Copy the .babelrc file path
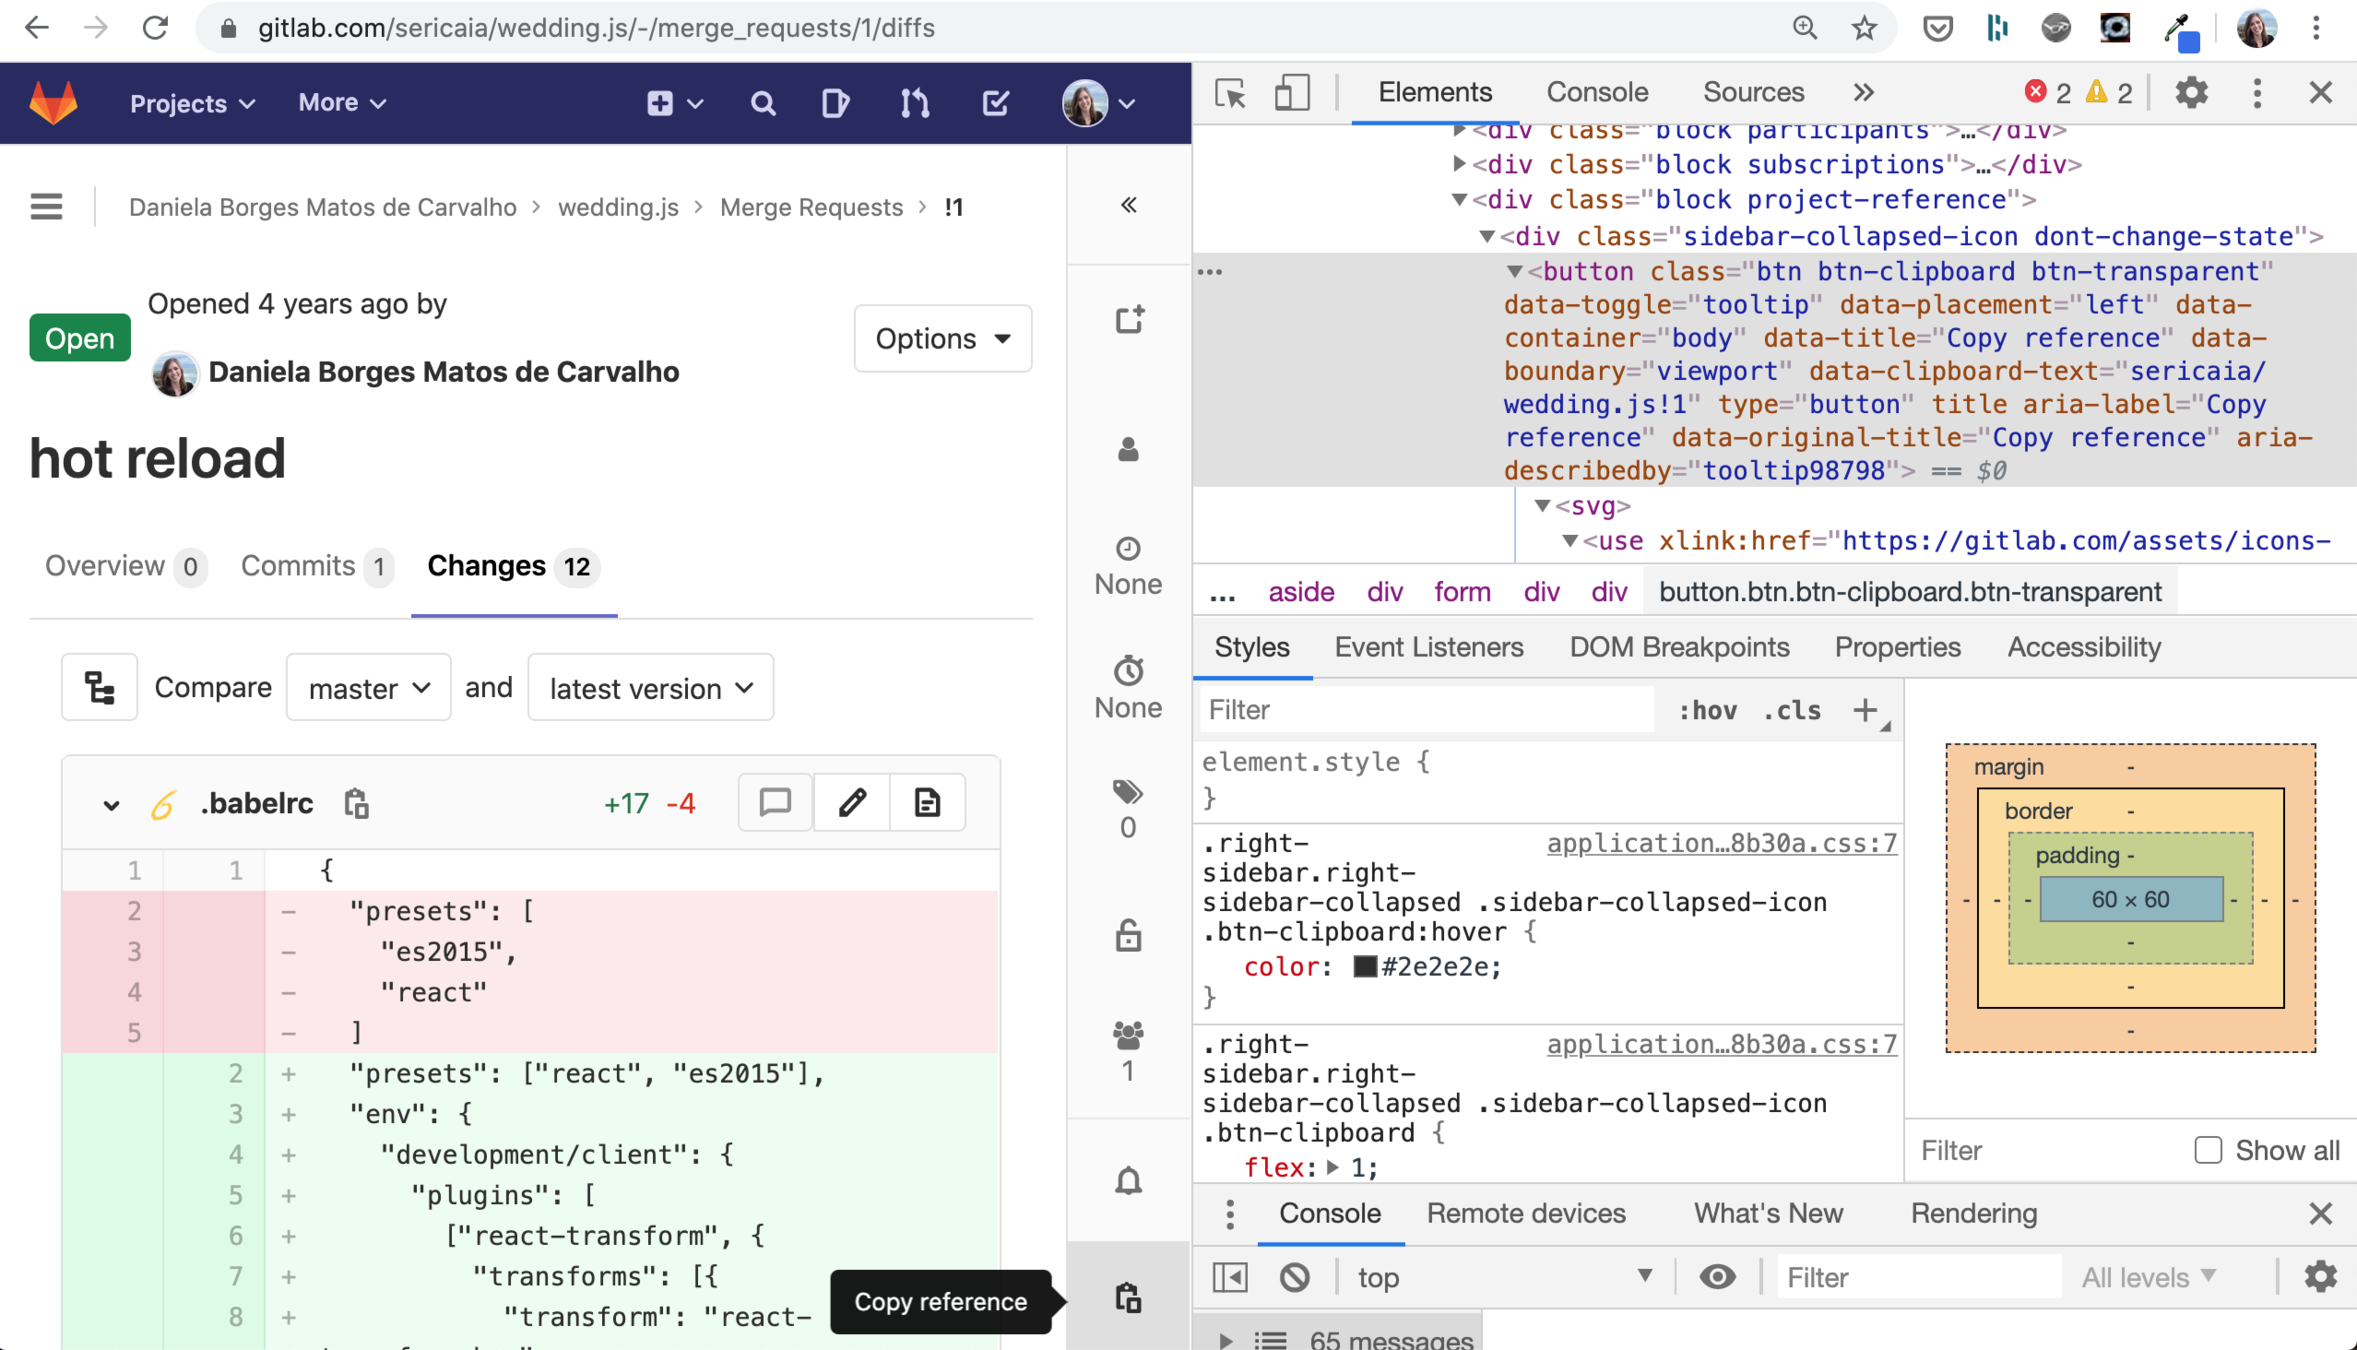The height and width of the screenshot is (1350, 2357). pyautogui.click(x=356, y=804)
